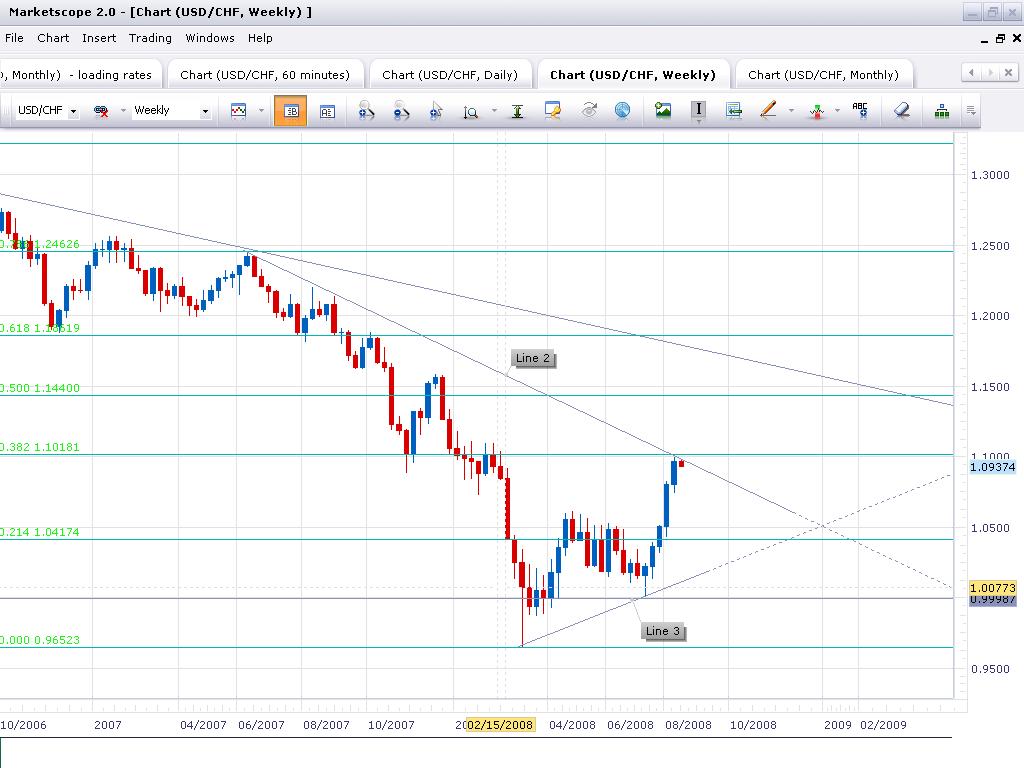The image size is (1024, 768).
Task: Click the Line 2 label on the chart
Action: click(533, 358)
